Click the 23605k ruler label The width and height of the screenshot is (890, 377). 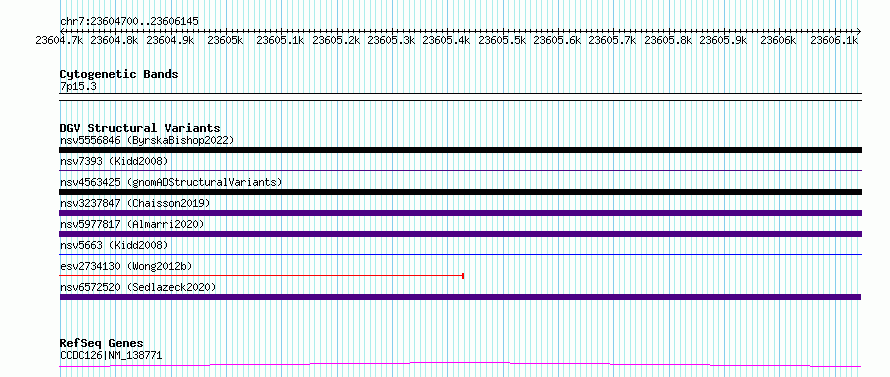[226, 40]
